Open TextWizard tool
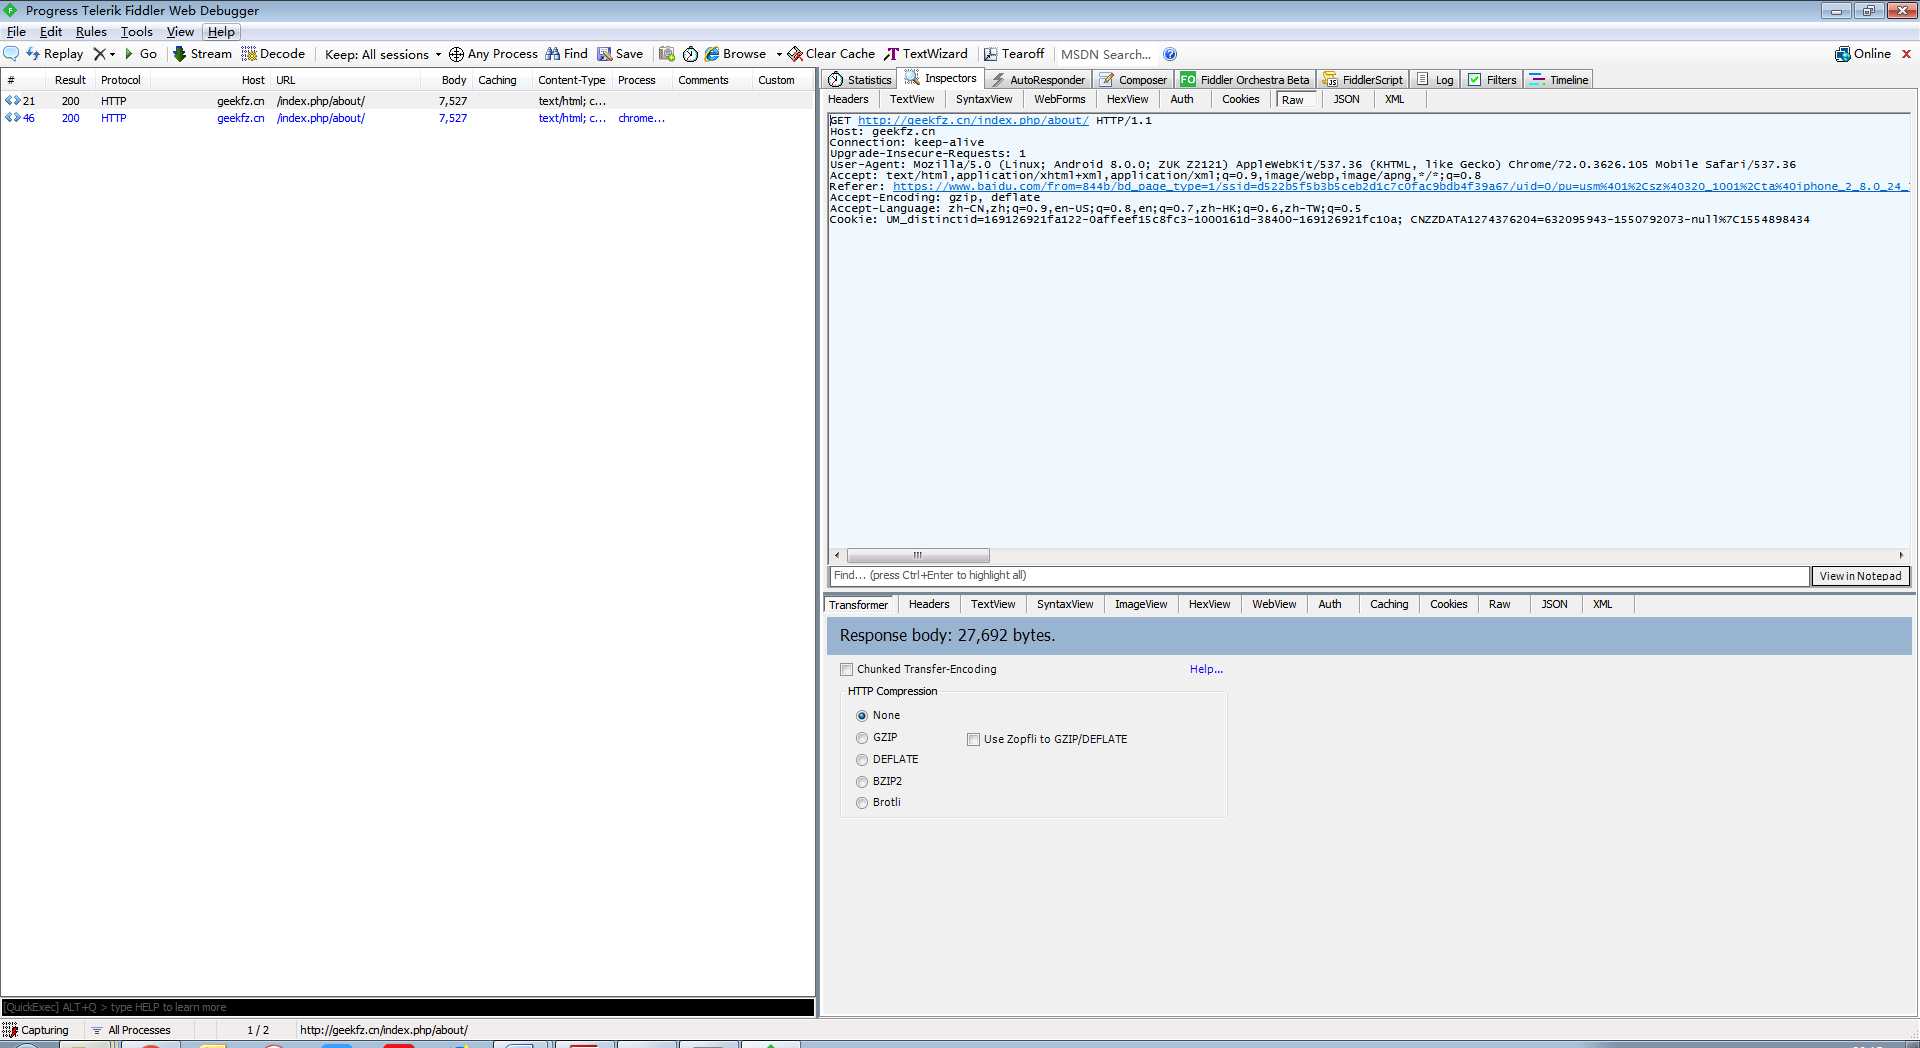 click(x=926, y=54)
